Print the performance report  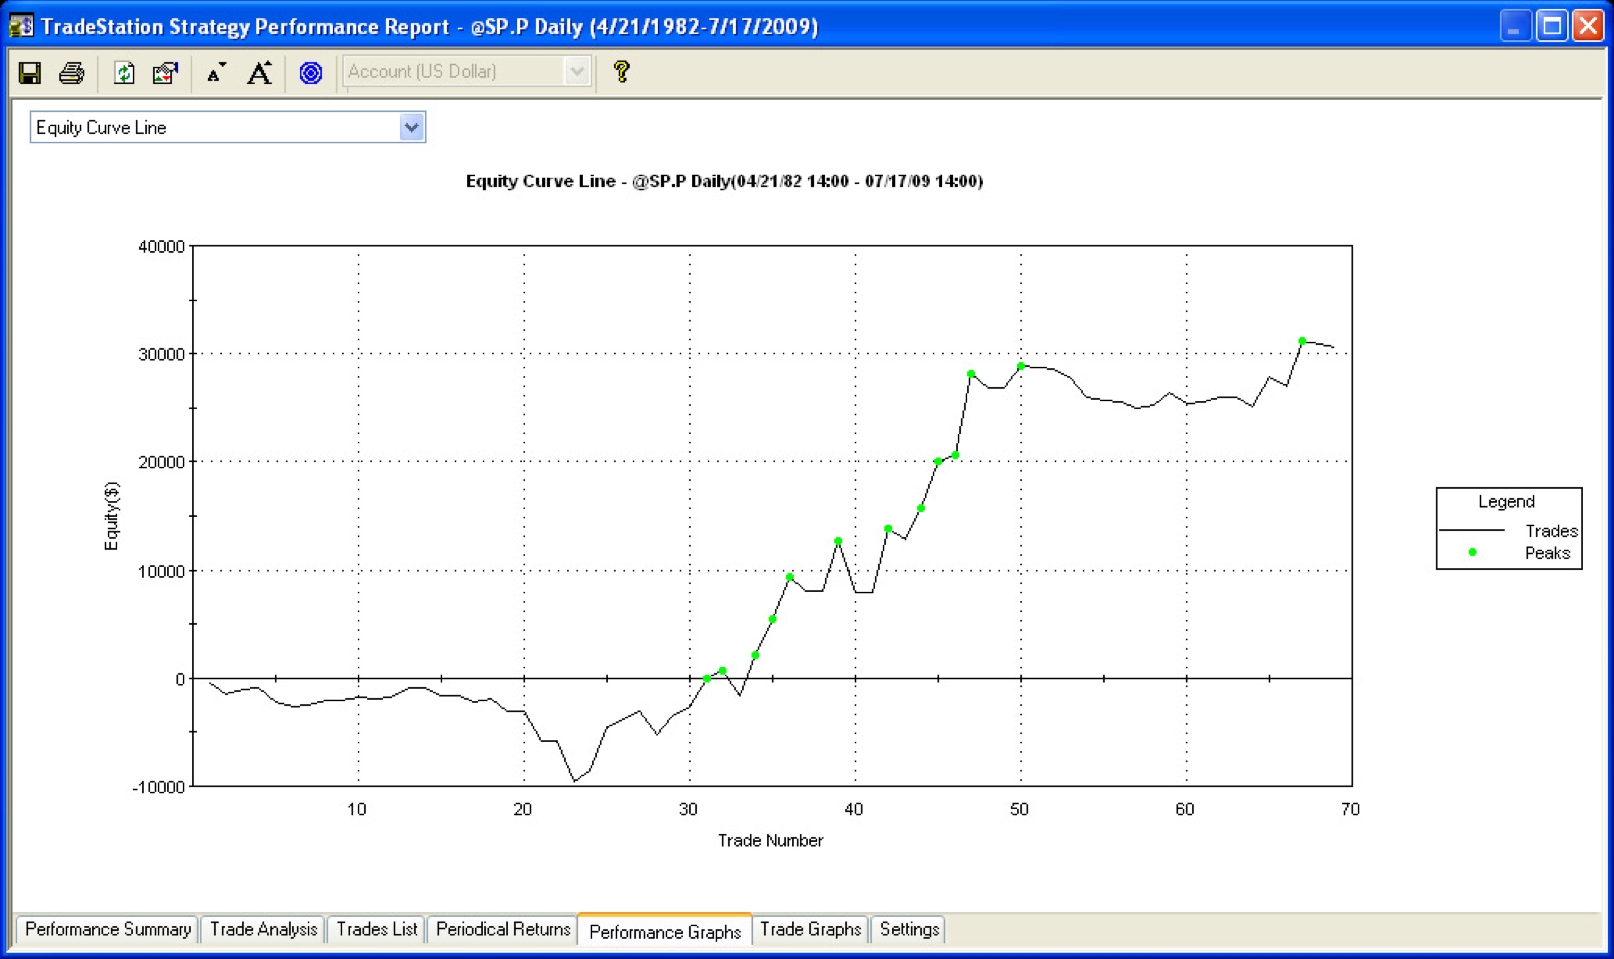(71, 73)
